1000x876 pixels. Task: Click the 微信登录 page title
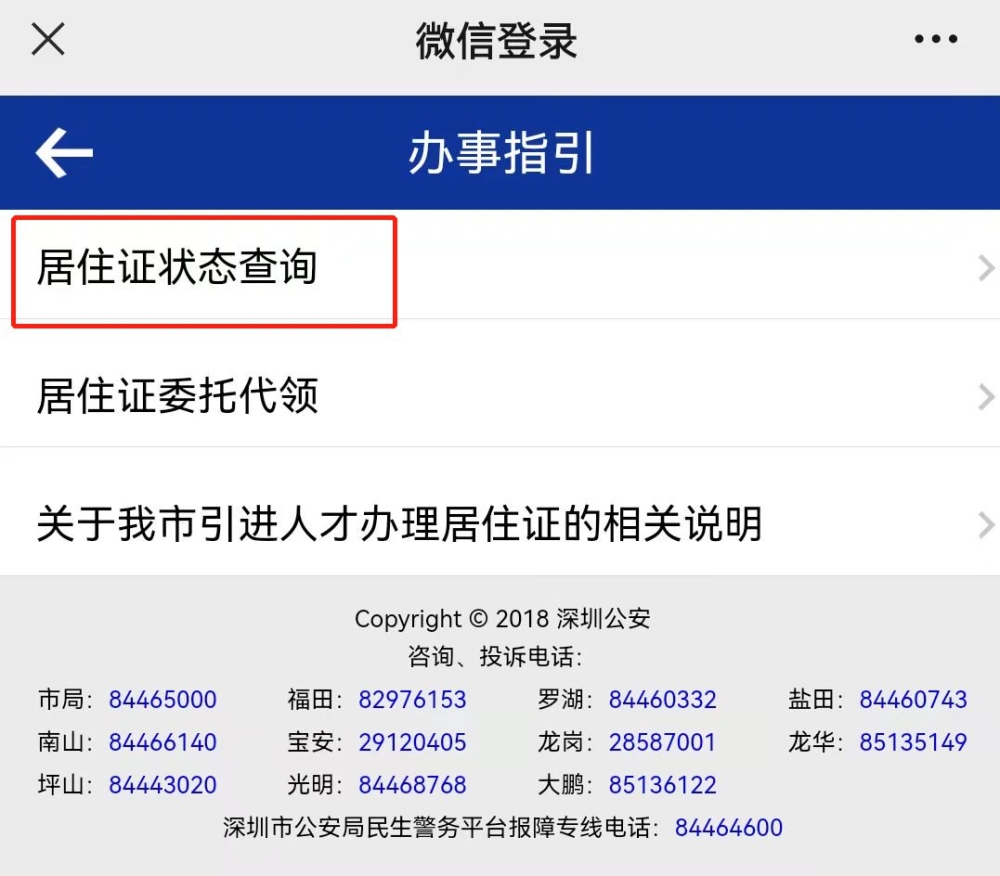pyautogui.click(x=496, y=41)
